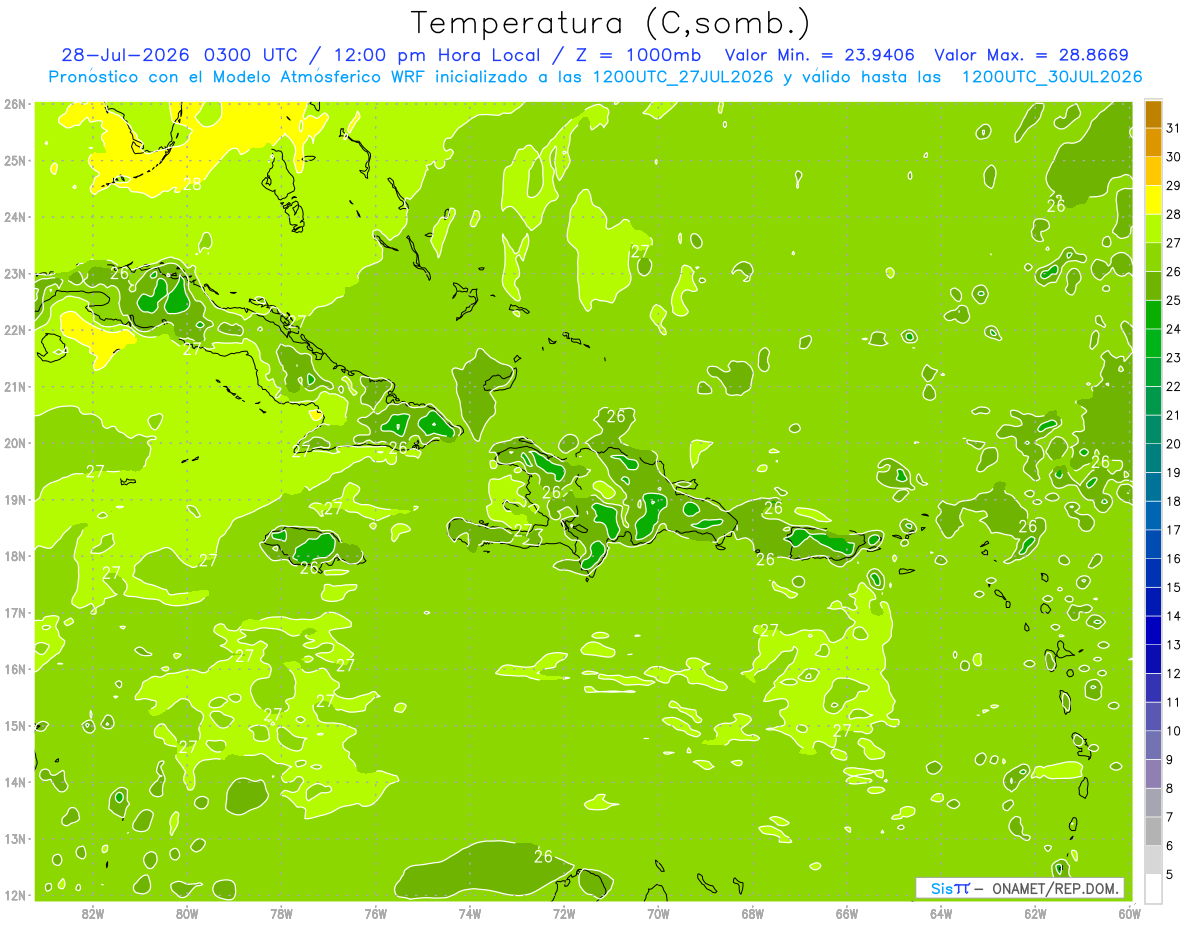This screenshot has width=1200, height=927.
Task: Click longitude axis label '76W'
Action: [x=376, y=913]
